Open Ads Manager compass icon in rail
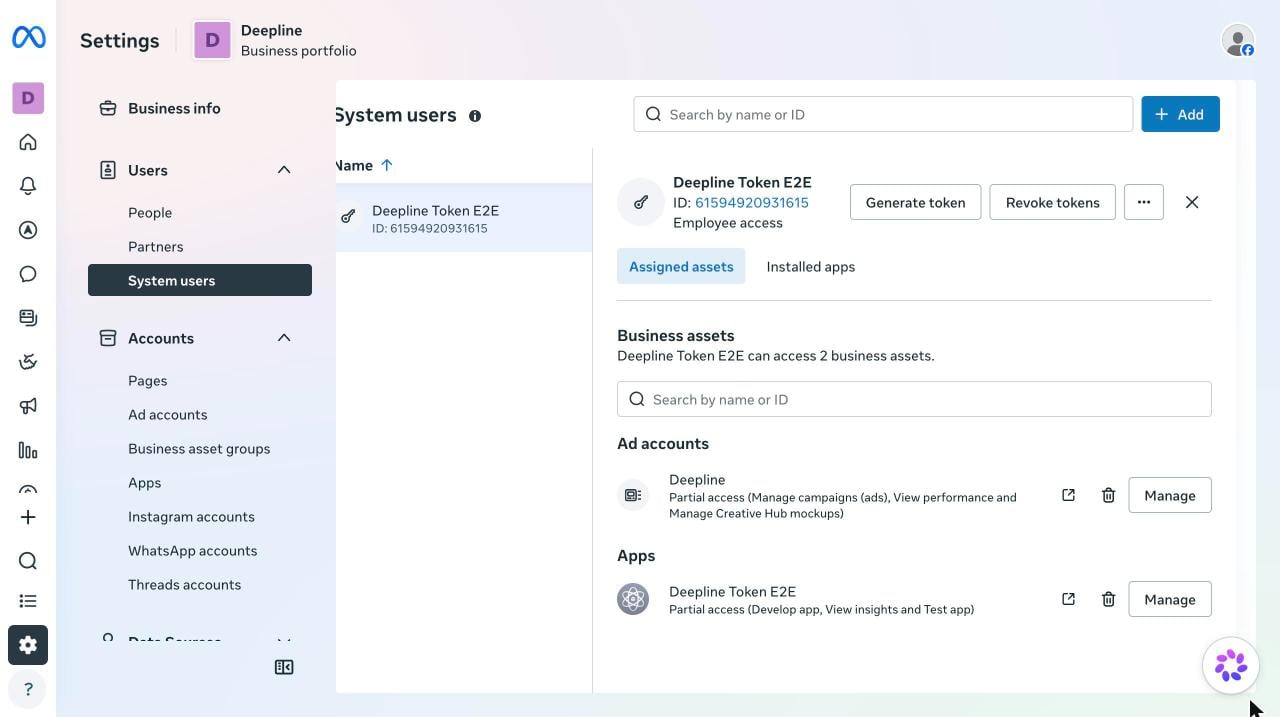 click(28, 230)
